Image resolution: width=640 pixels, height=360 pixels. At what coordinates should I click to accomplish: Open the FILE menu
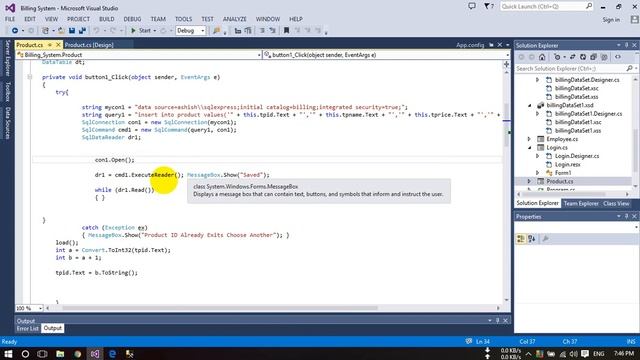(x=10, y=19)
